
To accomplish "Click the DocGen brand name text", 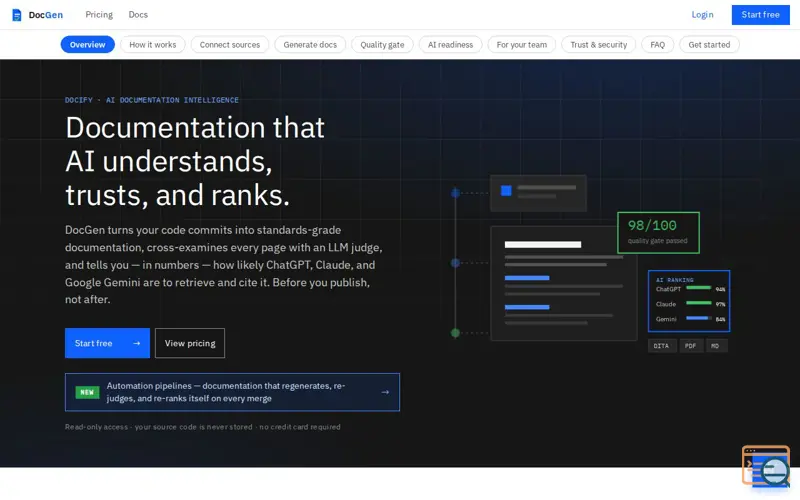I will tap(45, 15).
